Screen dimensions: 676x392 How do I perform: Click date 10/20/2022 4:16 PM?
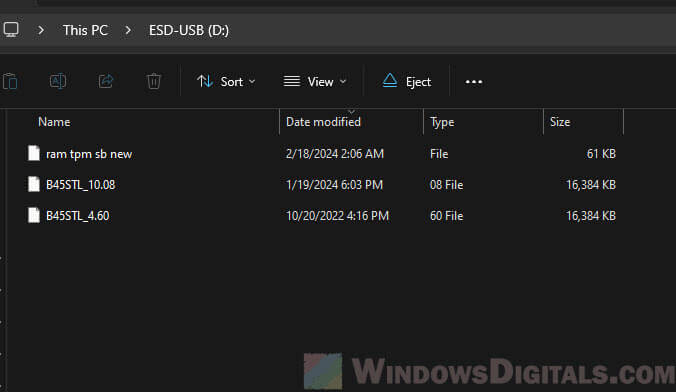[337, 216]
